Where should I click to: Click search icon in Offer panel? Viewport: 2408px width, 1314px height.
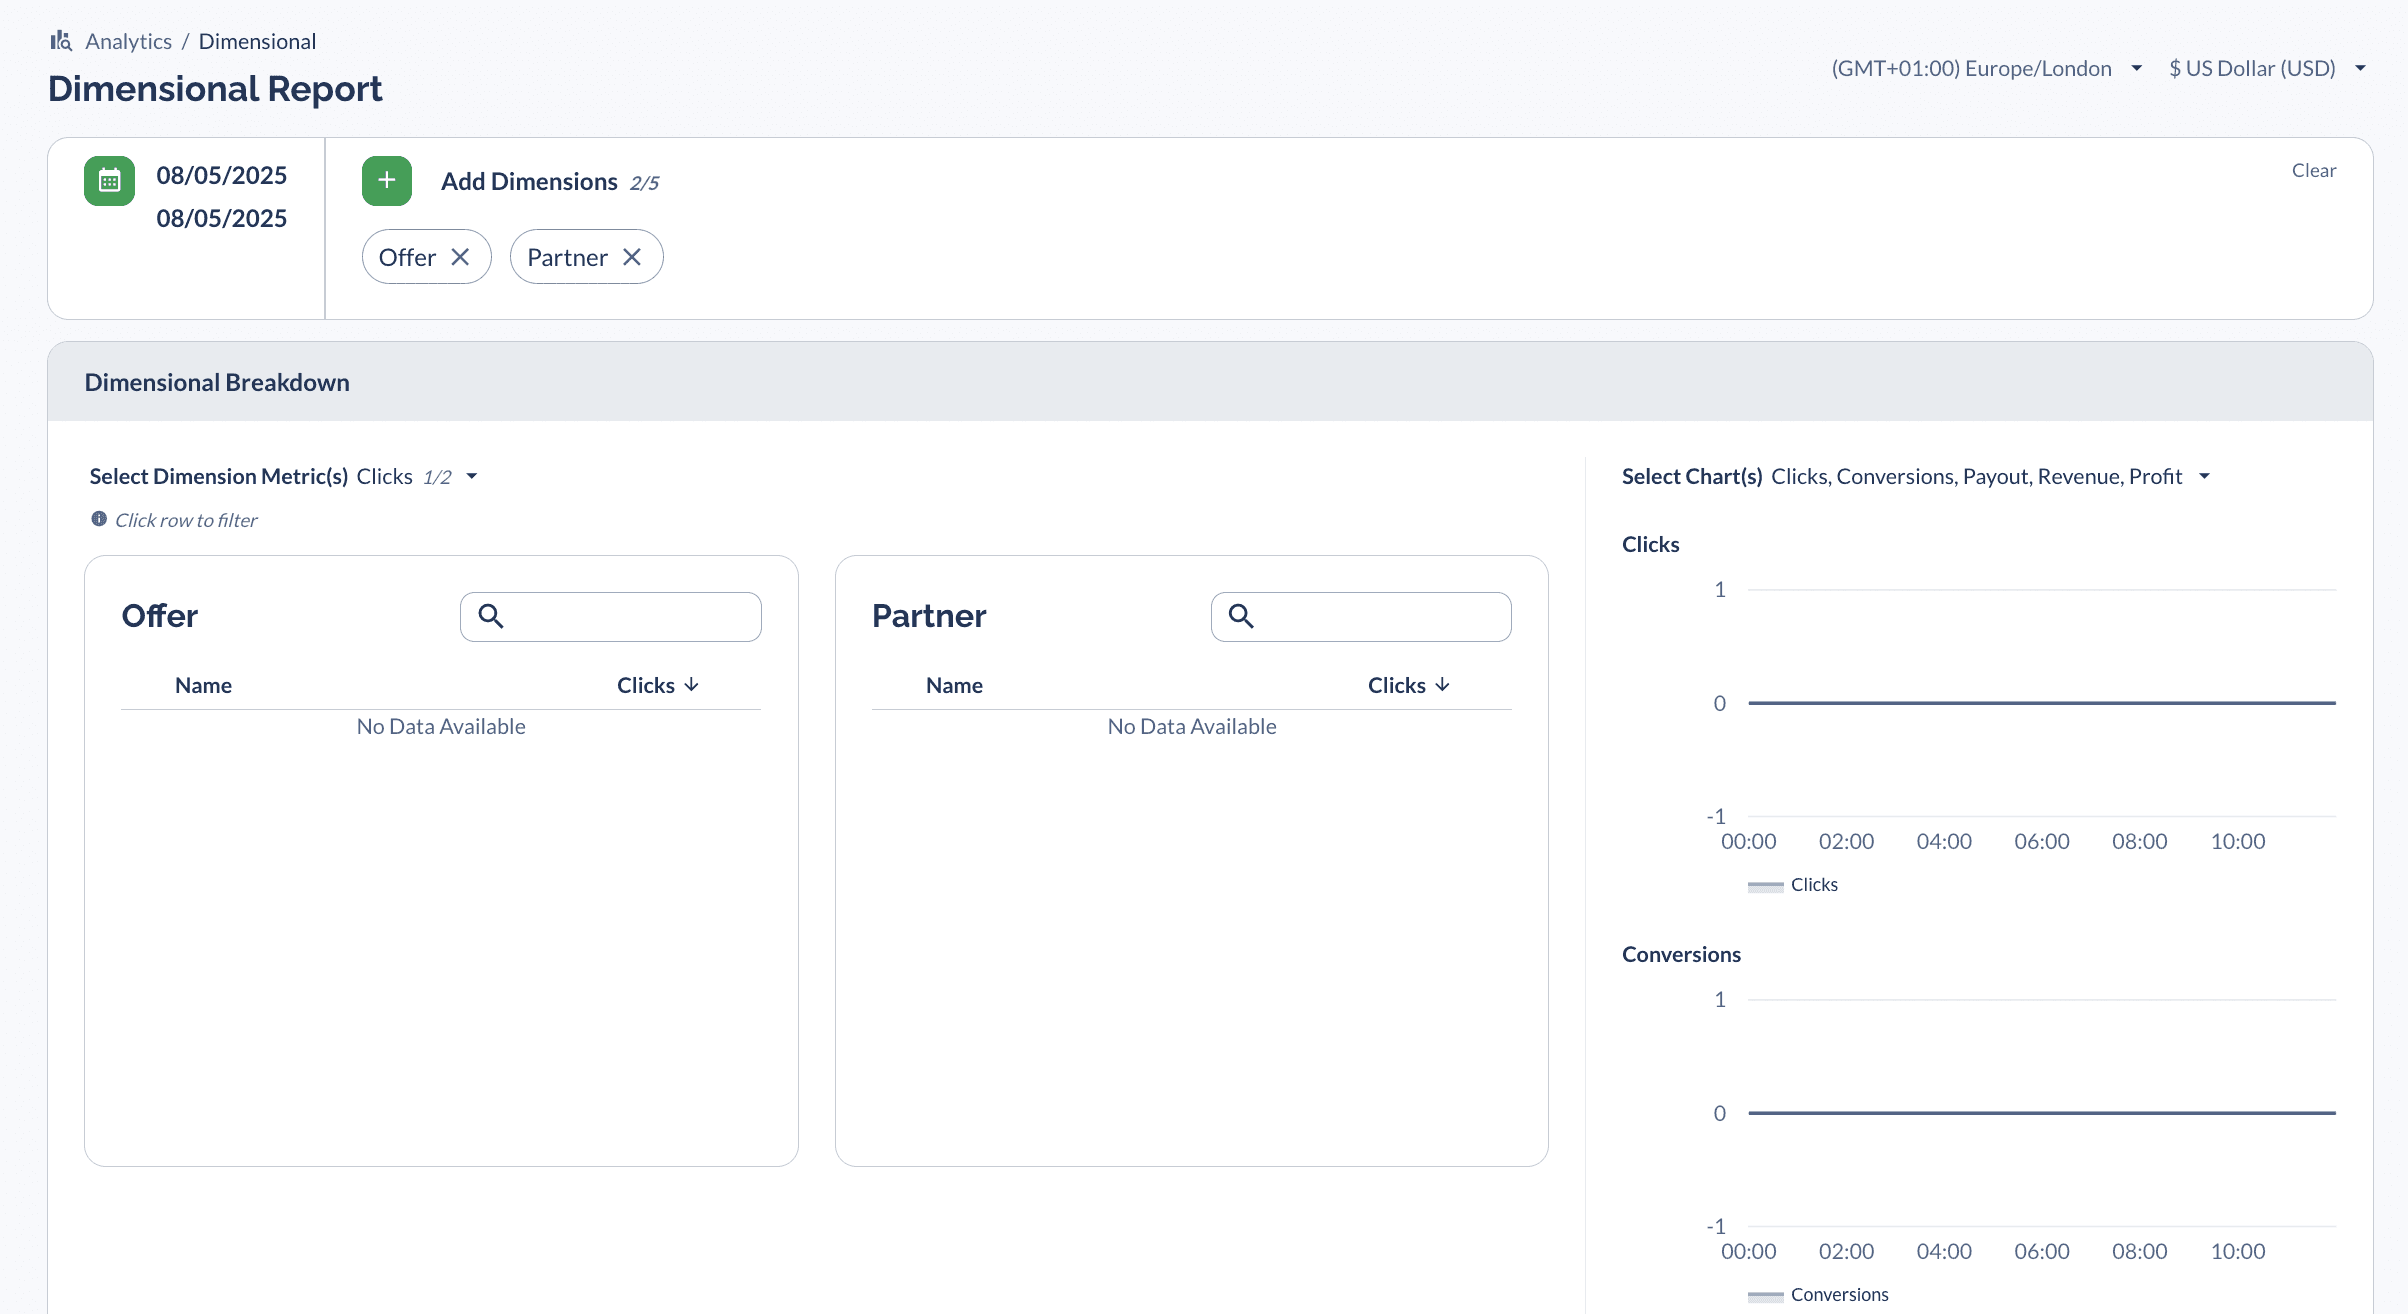coord(490,616)
